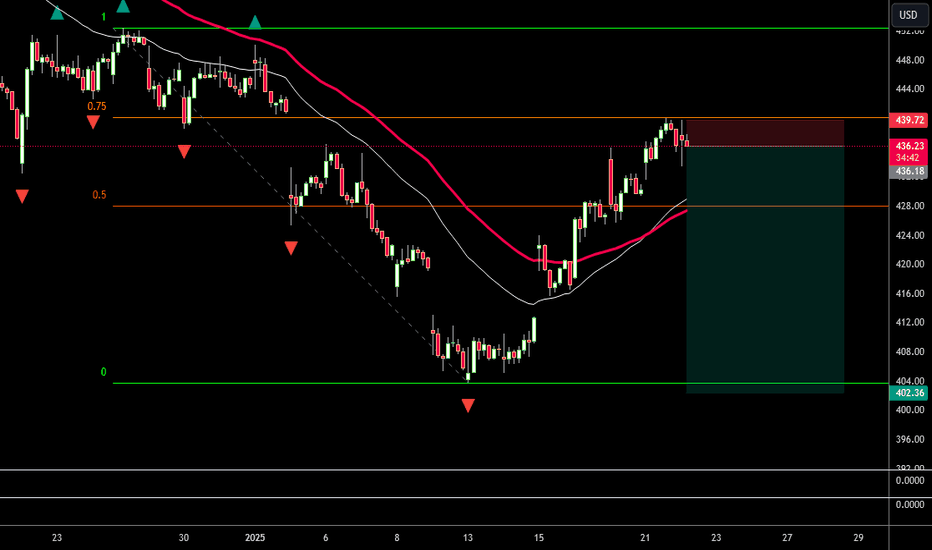Select the Fib retracement label 0

click(x=103, y=372)
